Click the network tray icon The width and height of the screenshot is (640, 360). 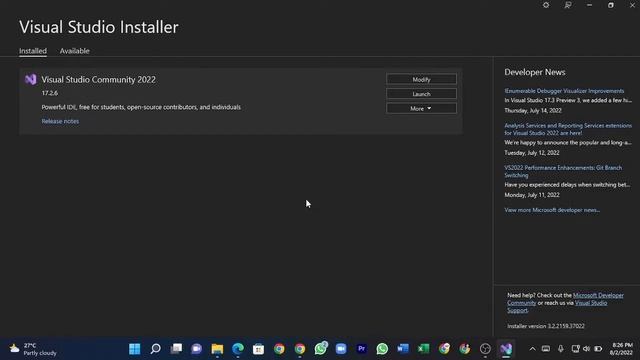576,349
